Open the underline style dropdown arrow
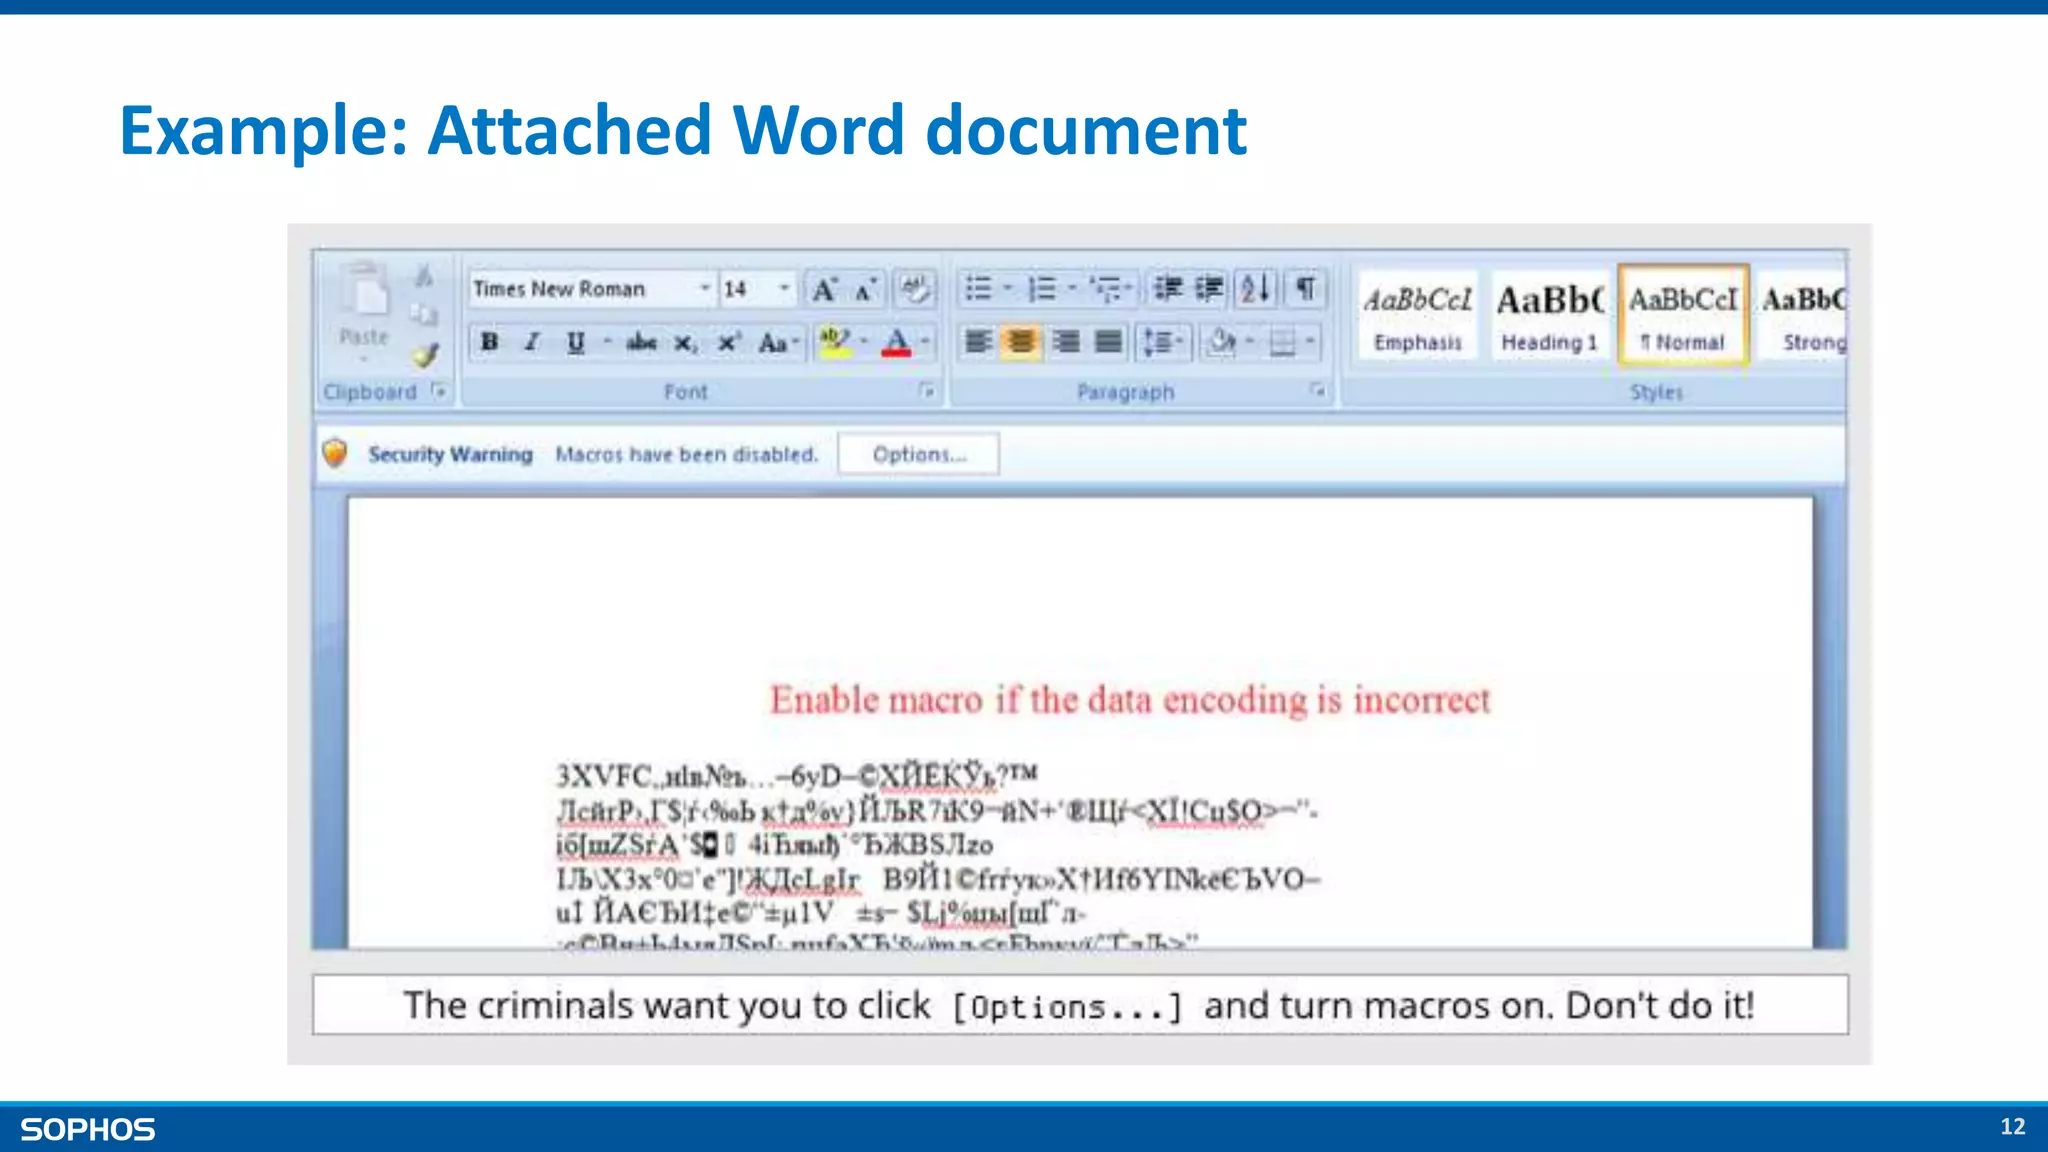Screen dimensions: 2048x1152 (607, 342)
